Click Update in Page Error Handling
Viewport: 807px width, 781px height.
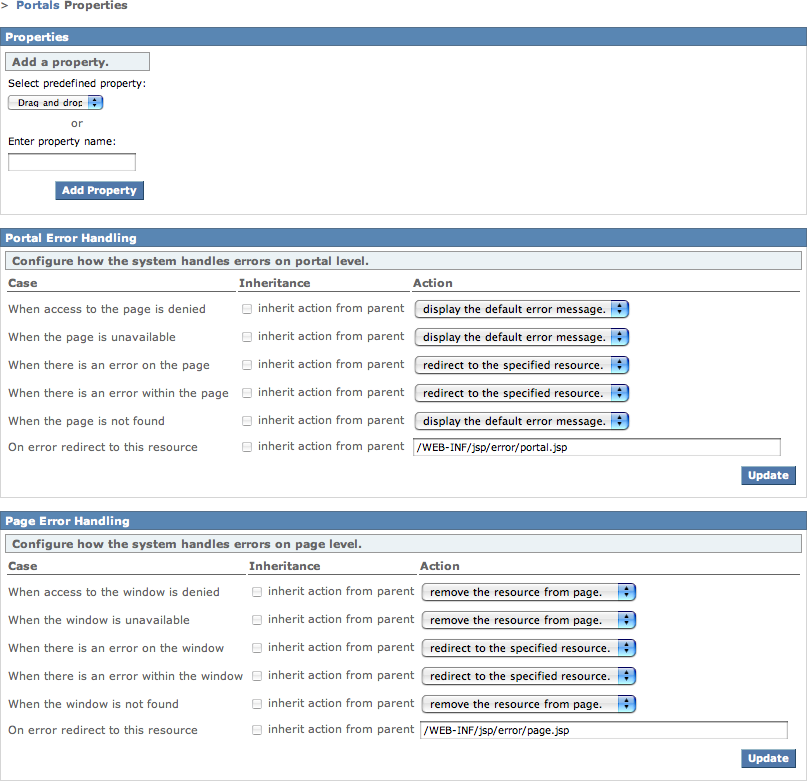(x=768, y=759)
